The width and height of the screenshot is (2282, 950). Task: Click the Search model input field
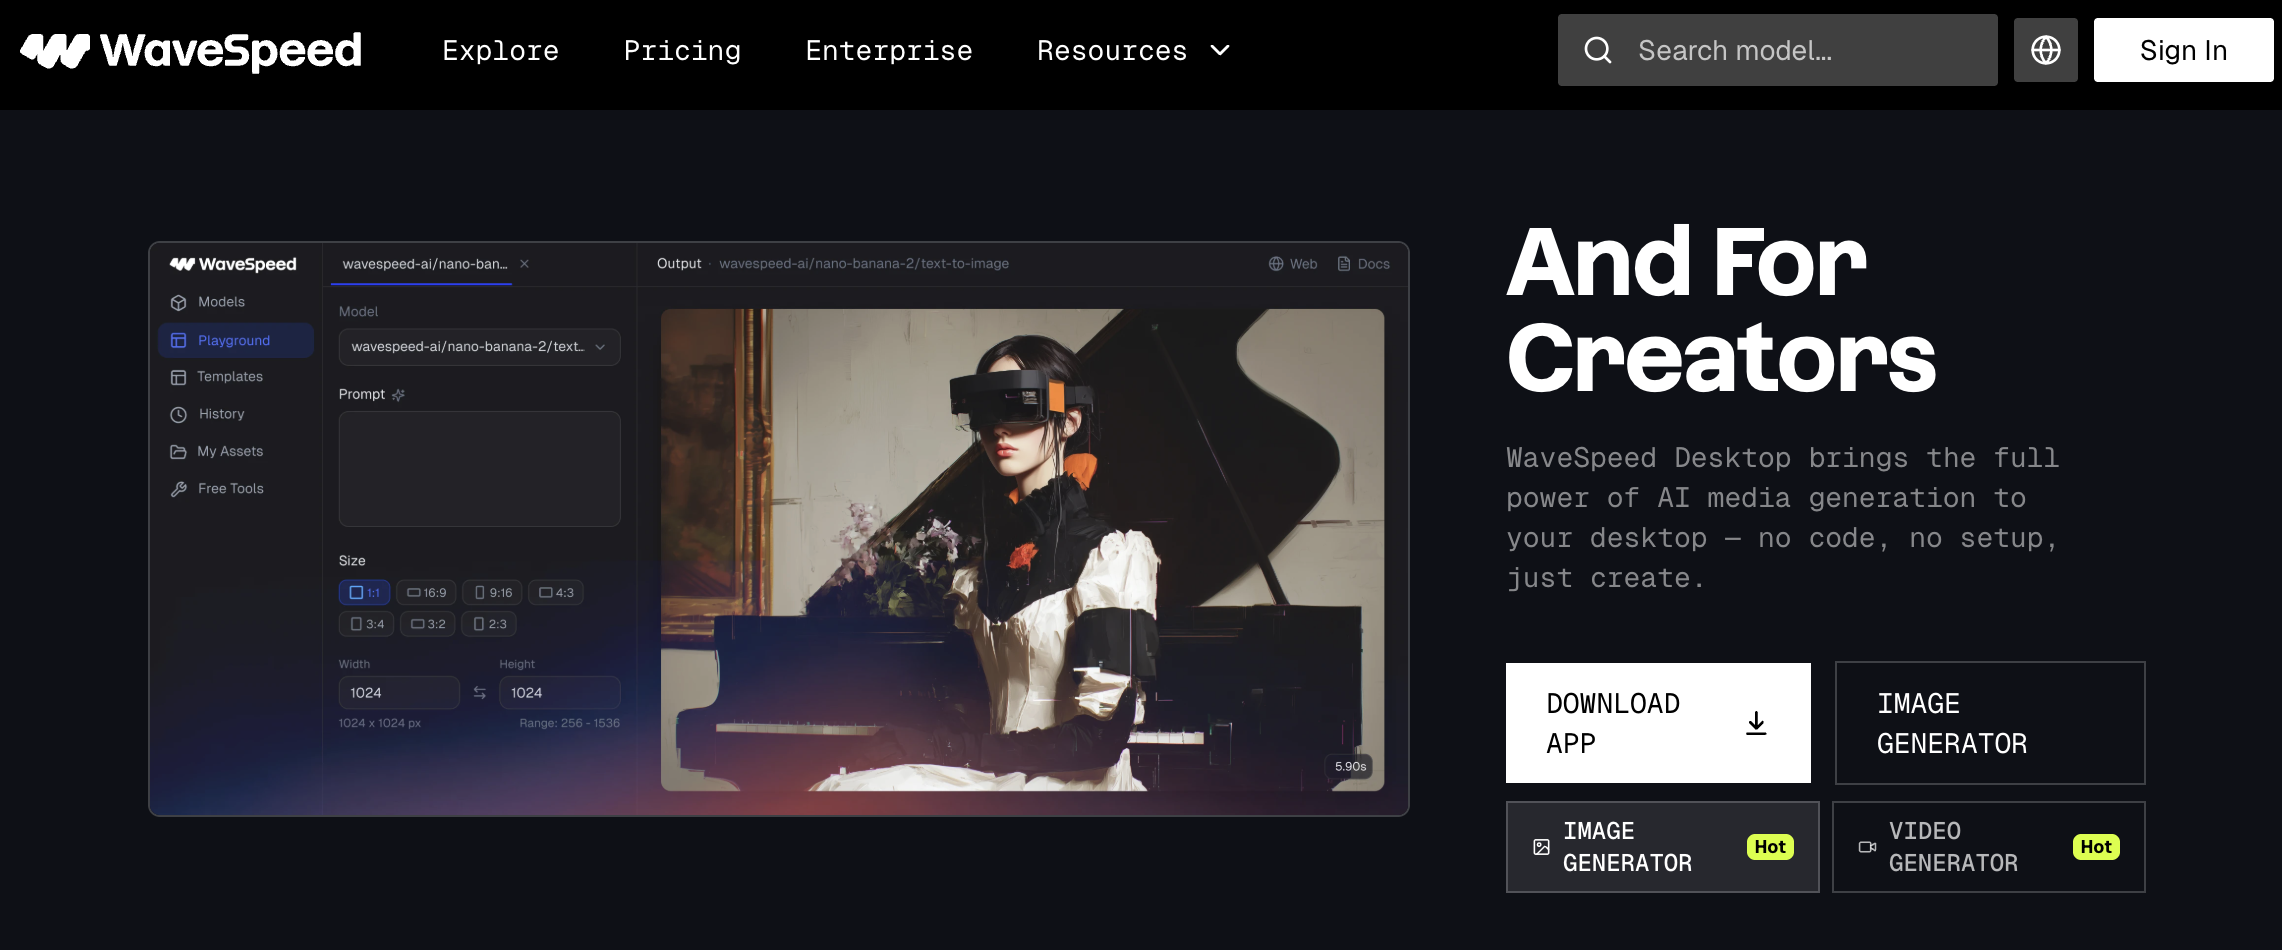coord(1777,50)
